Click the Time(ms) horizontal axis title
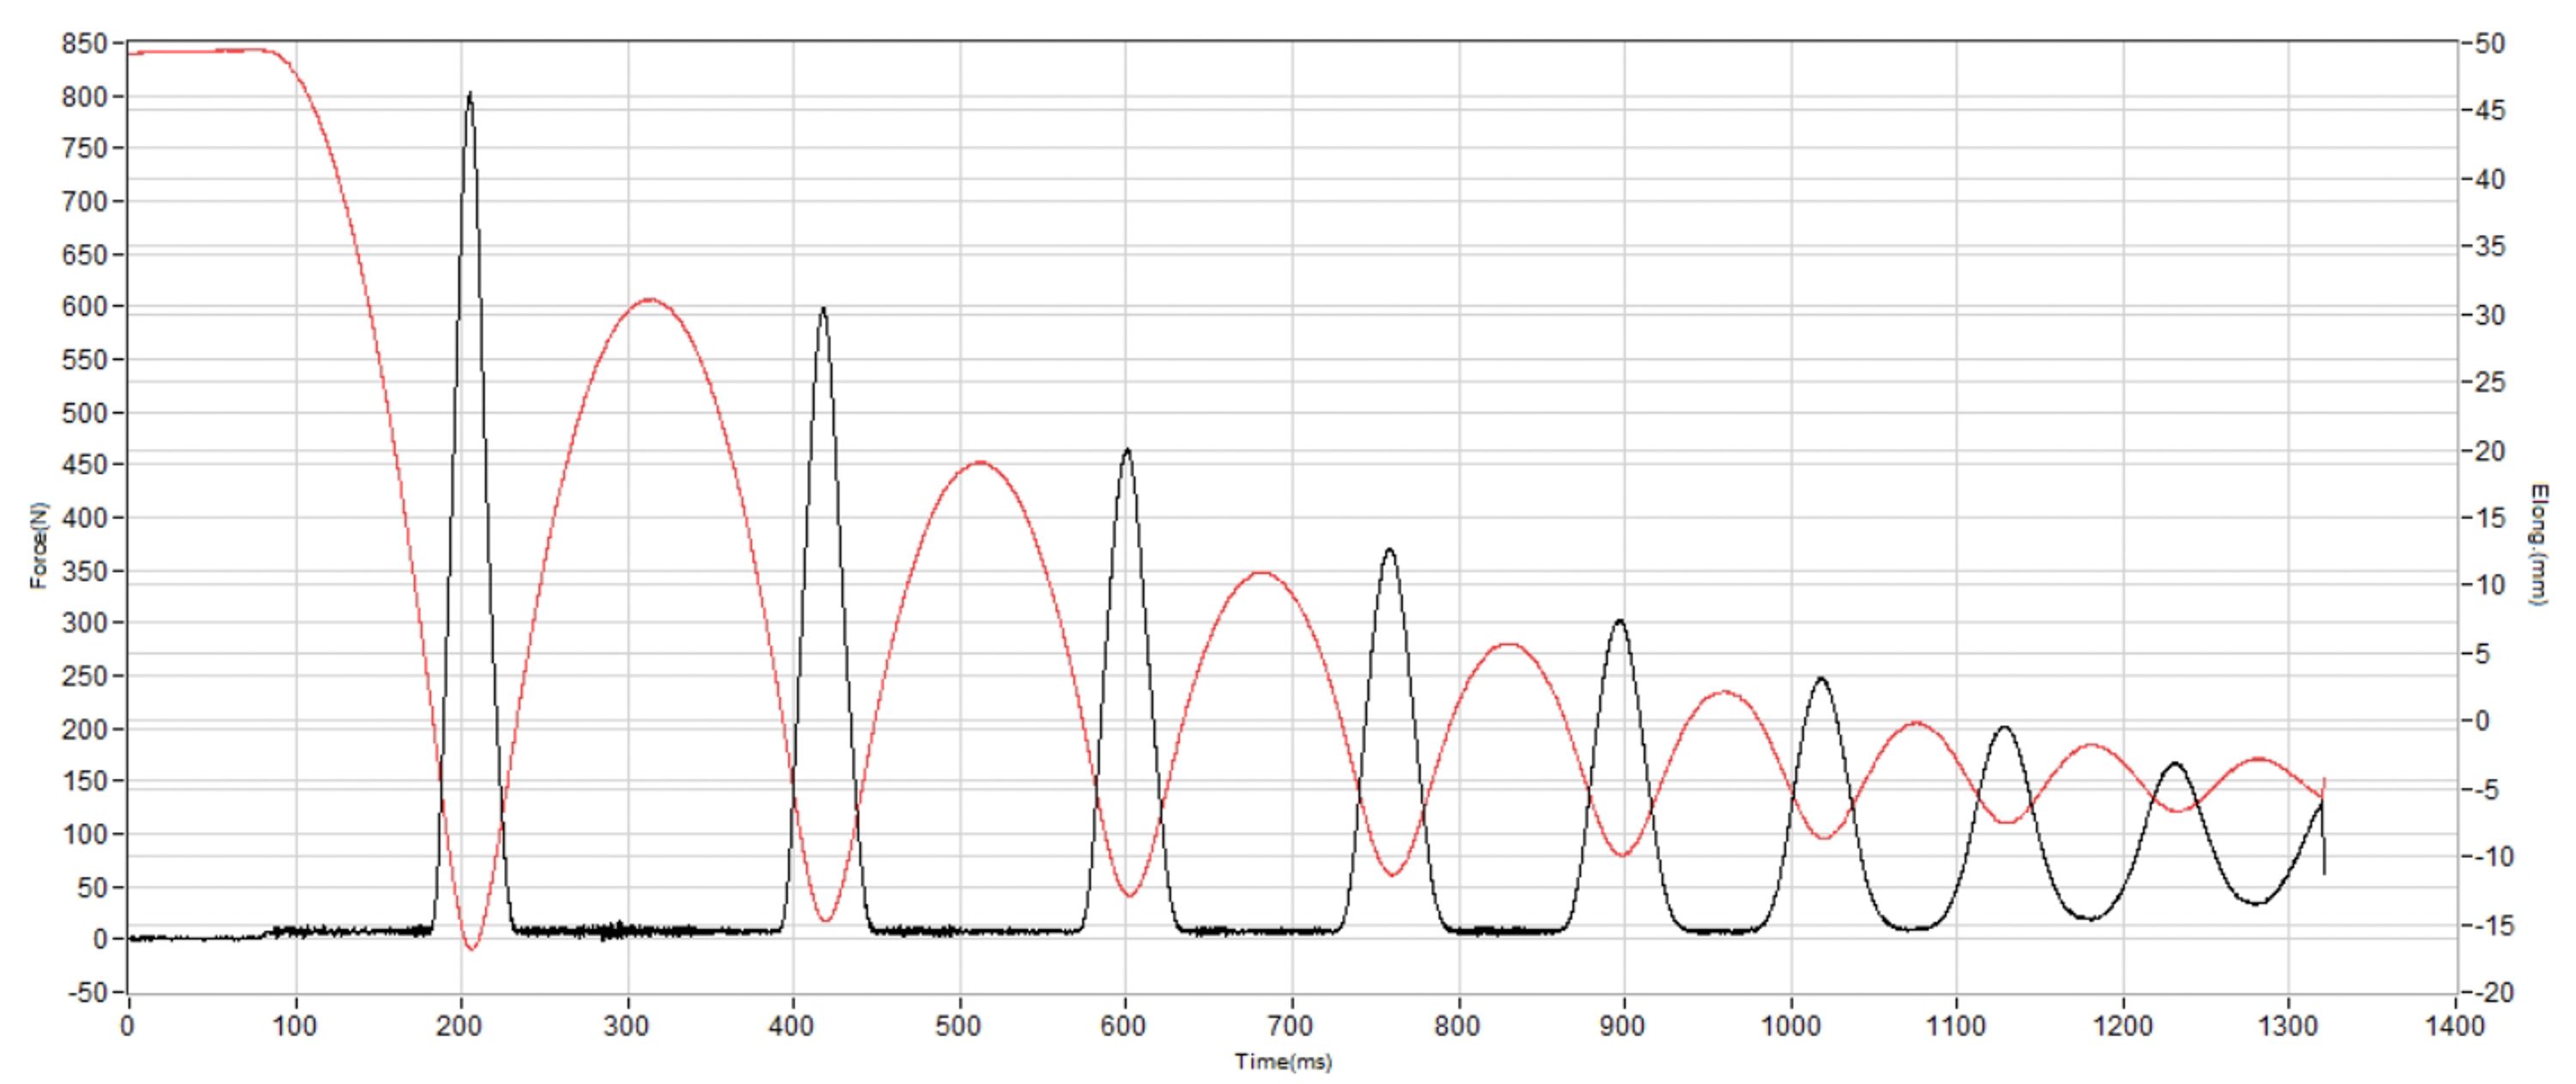 tap(1283, 1062)
